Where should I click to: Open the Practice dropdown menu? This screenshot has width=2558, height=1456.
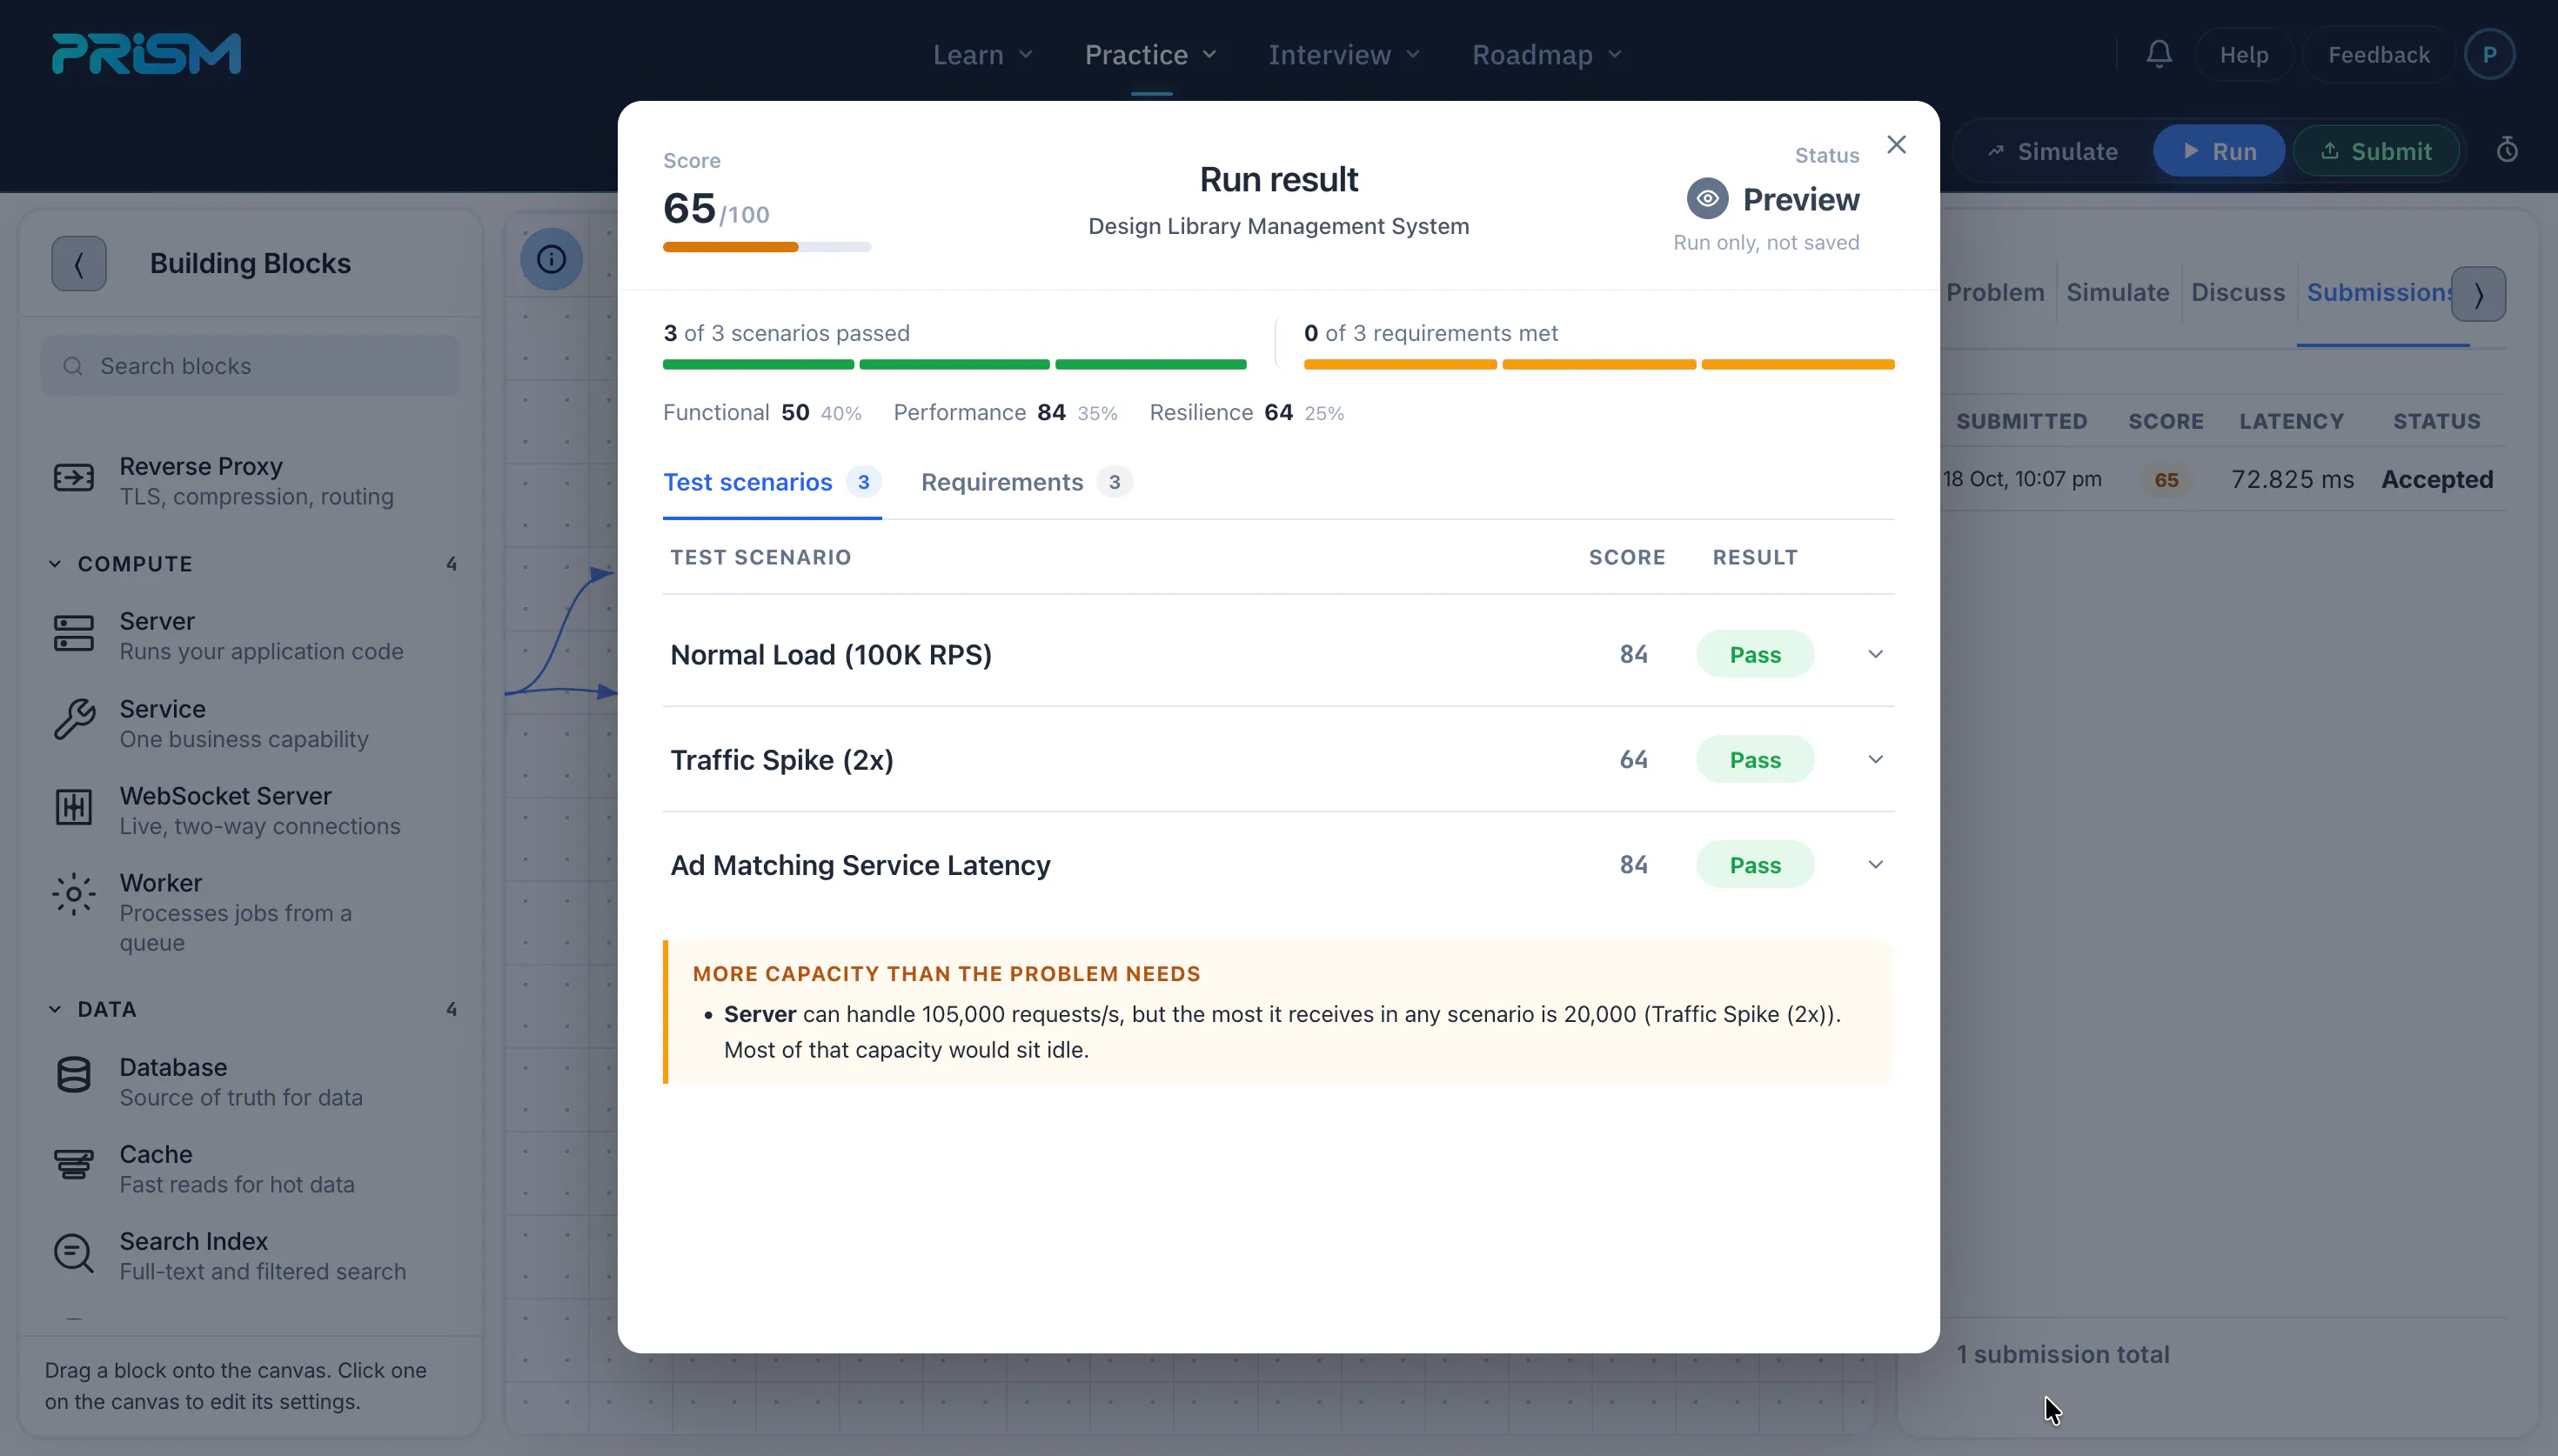pyautogui.click(x=1151, y=55)
